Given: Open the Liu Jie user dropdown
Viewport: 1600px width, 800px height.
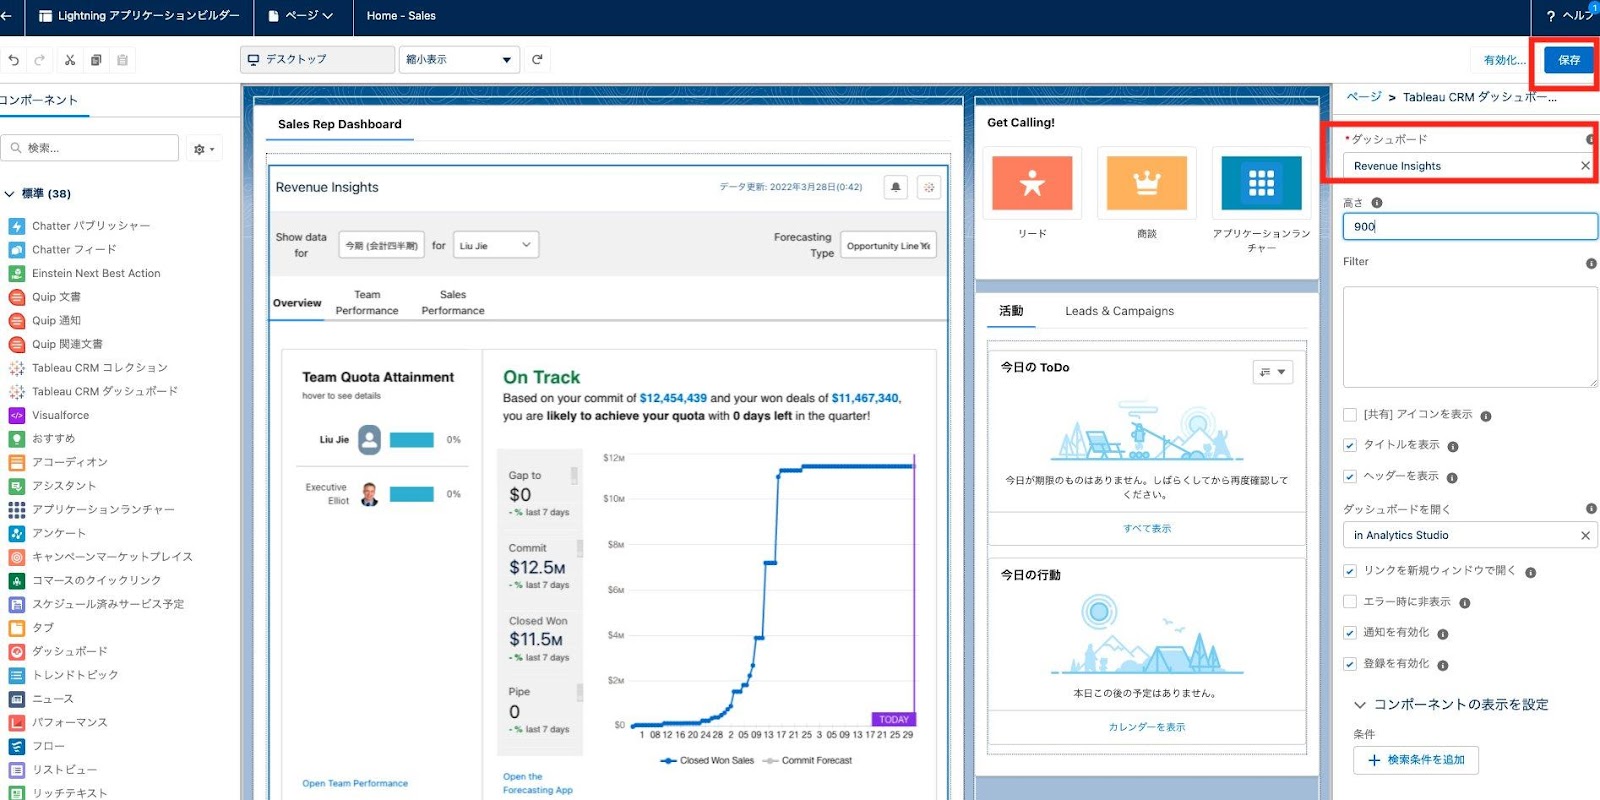Looking at the screenshot, I should point(496,245).
